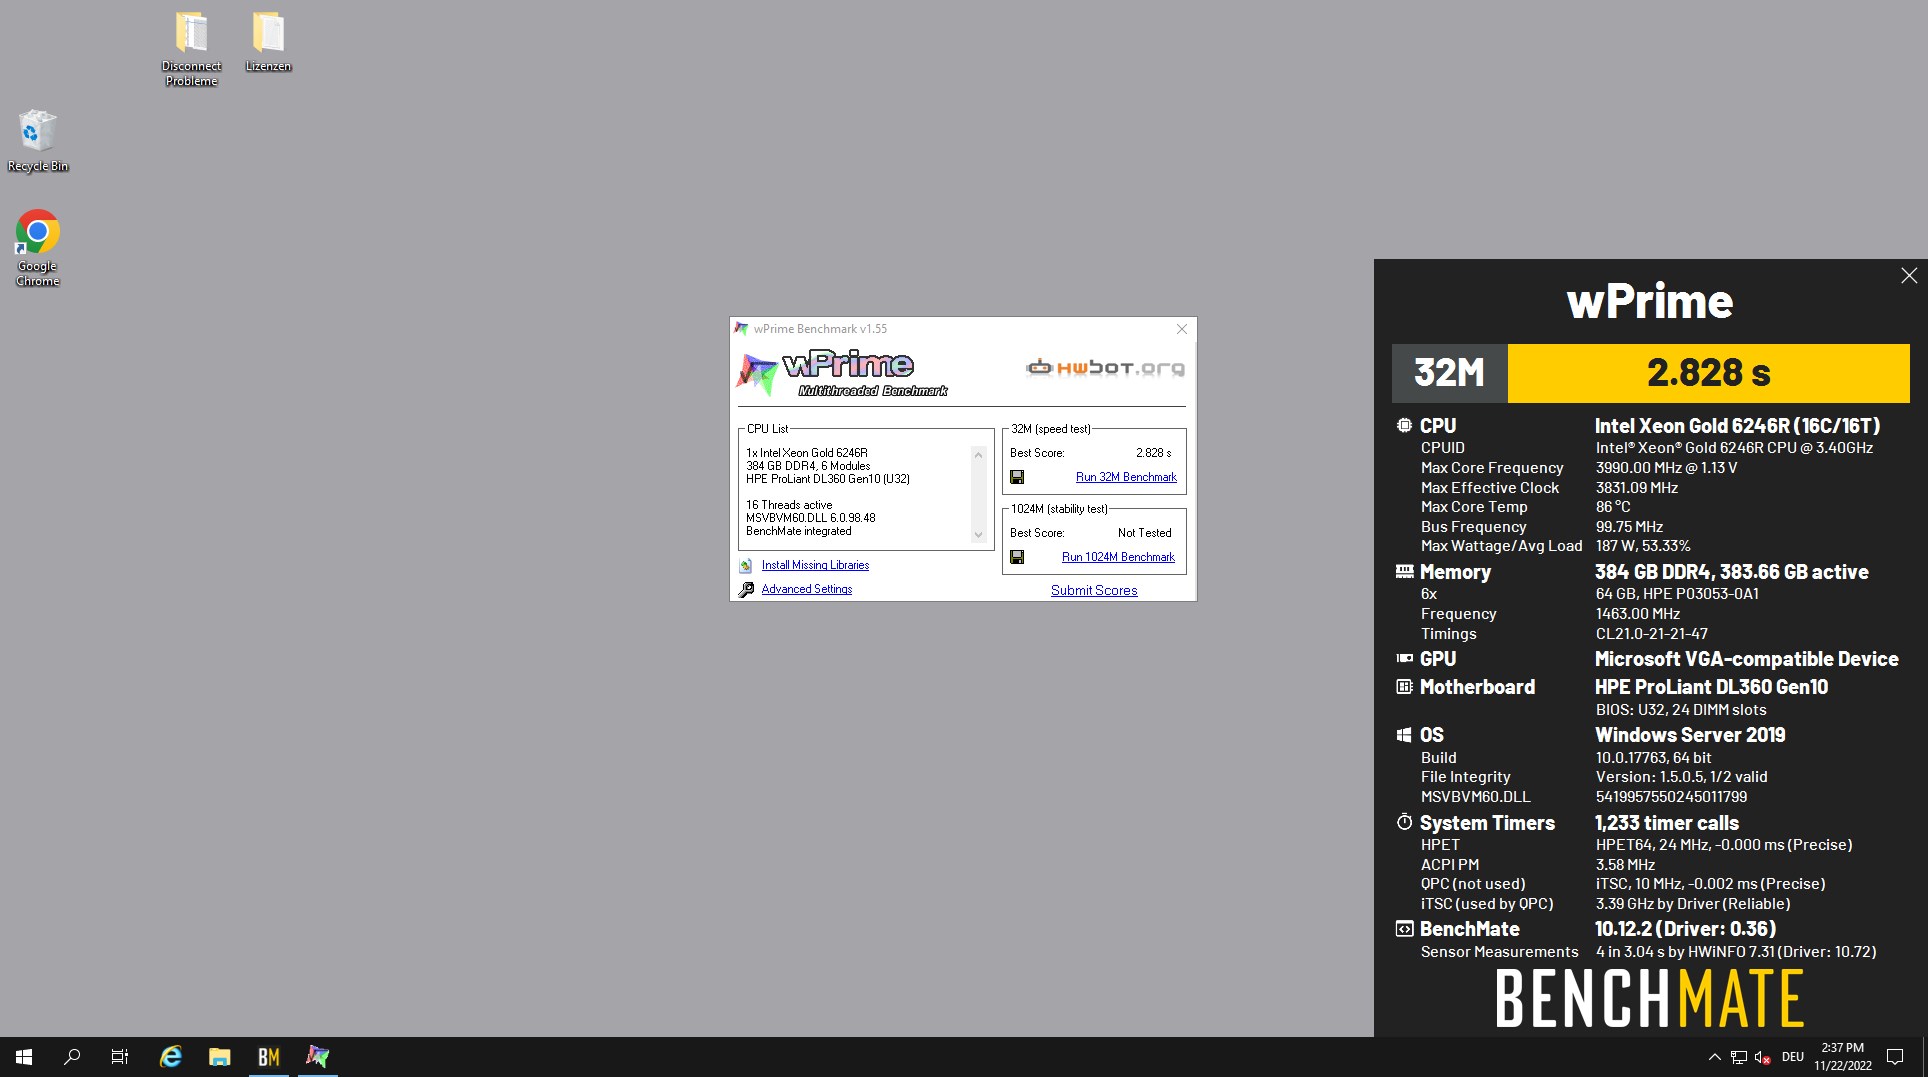Open Task View in the taskbar

point(120,1056)
